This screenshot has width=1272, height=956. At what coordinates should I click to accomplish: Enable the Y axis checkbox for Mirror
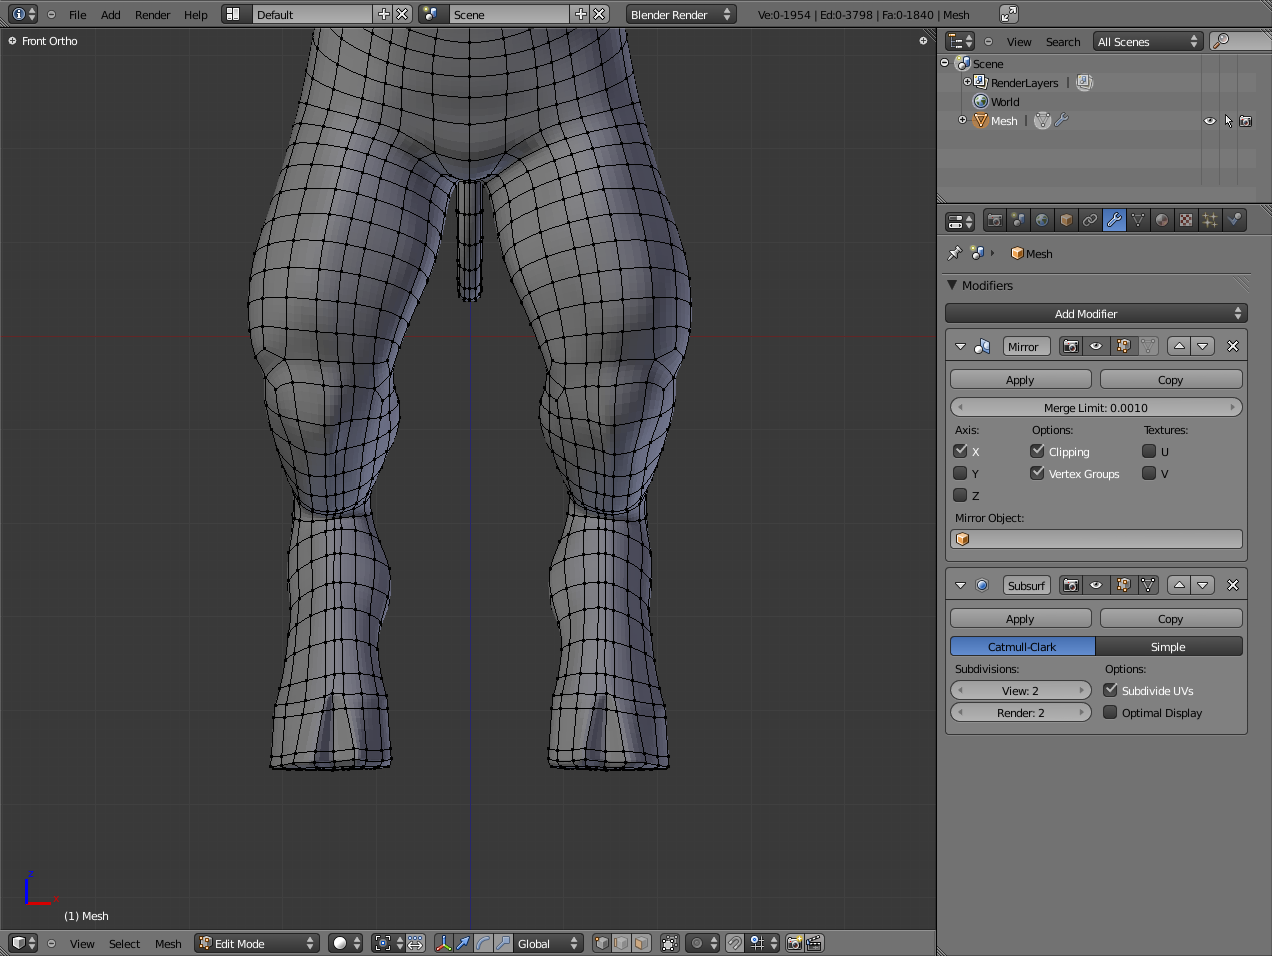[x=960, y=473]
